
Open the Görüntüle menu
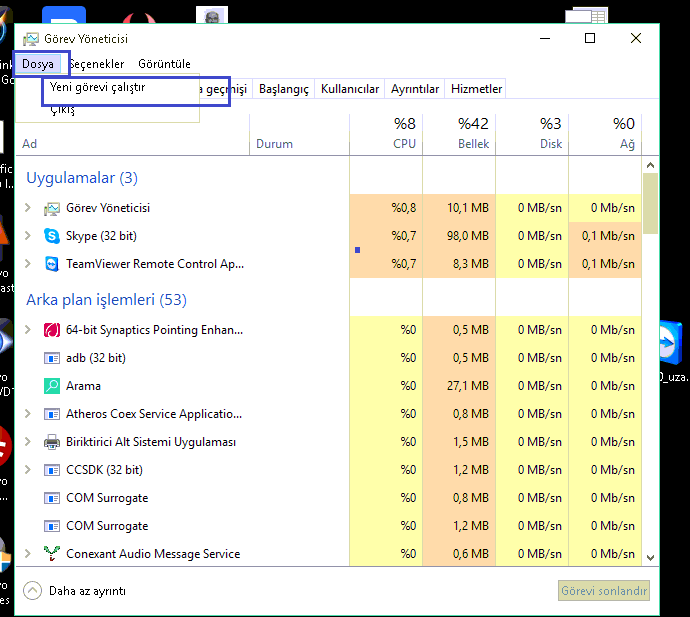coord(164,64)
